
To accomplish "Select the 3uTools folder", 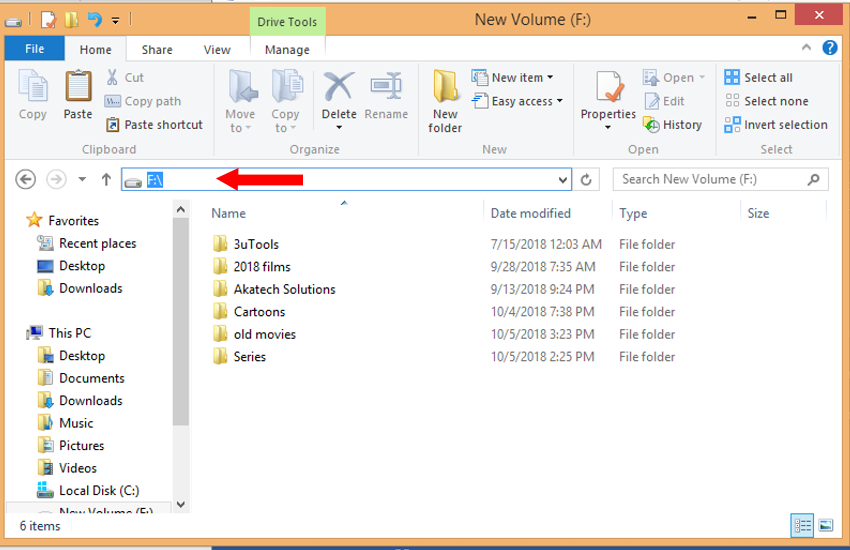I will (246, 244).
